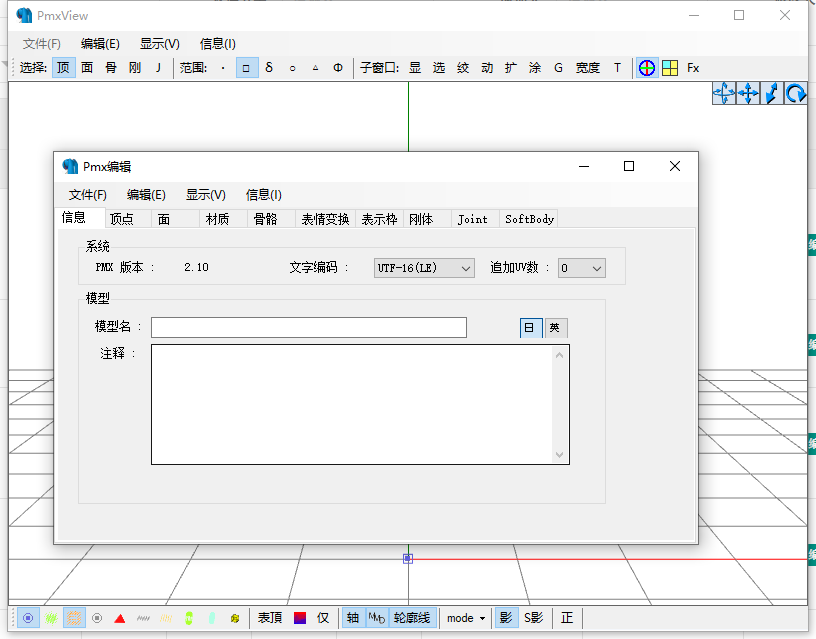Click the diagonal arrow zoom view icon
816x639 pixels.
(x=772, y=94)
